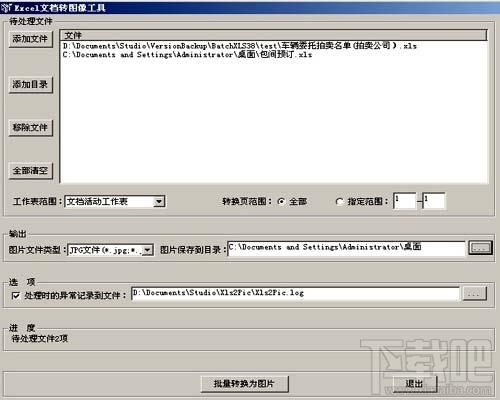Screen dimensions: 500x400
Task: Toggle the 处理时的异常记录到文件 checkbox
Action: coord(16,295)
